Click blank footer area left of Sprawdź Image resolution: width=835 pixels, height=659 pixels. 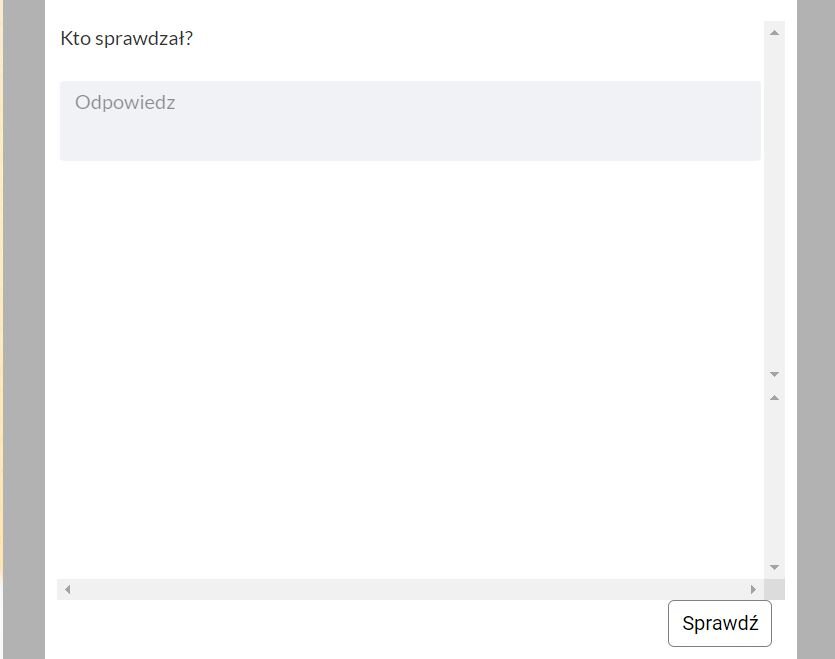(350, 625)
